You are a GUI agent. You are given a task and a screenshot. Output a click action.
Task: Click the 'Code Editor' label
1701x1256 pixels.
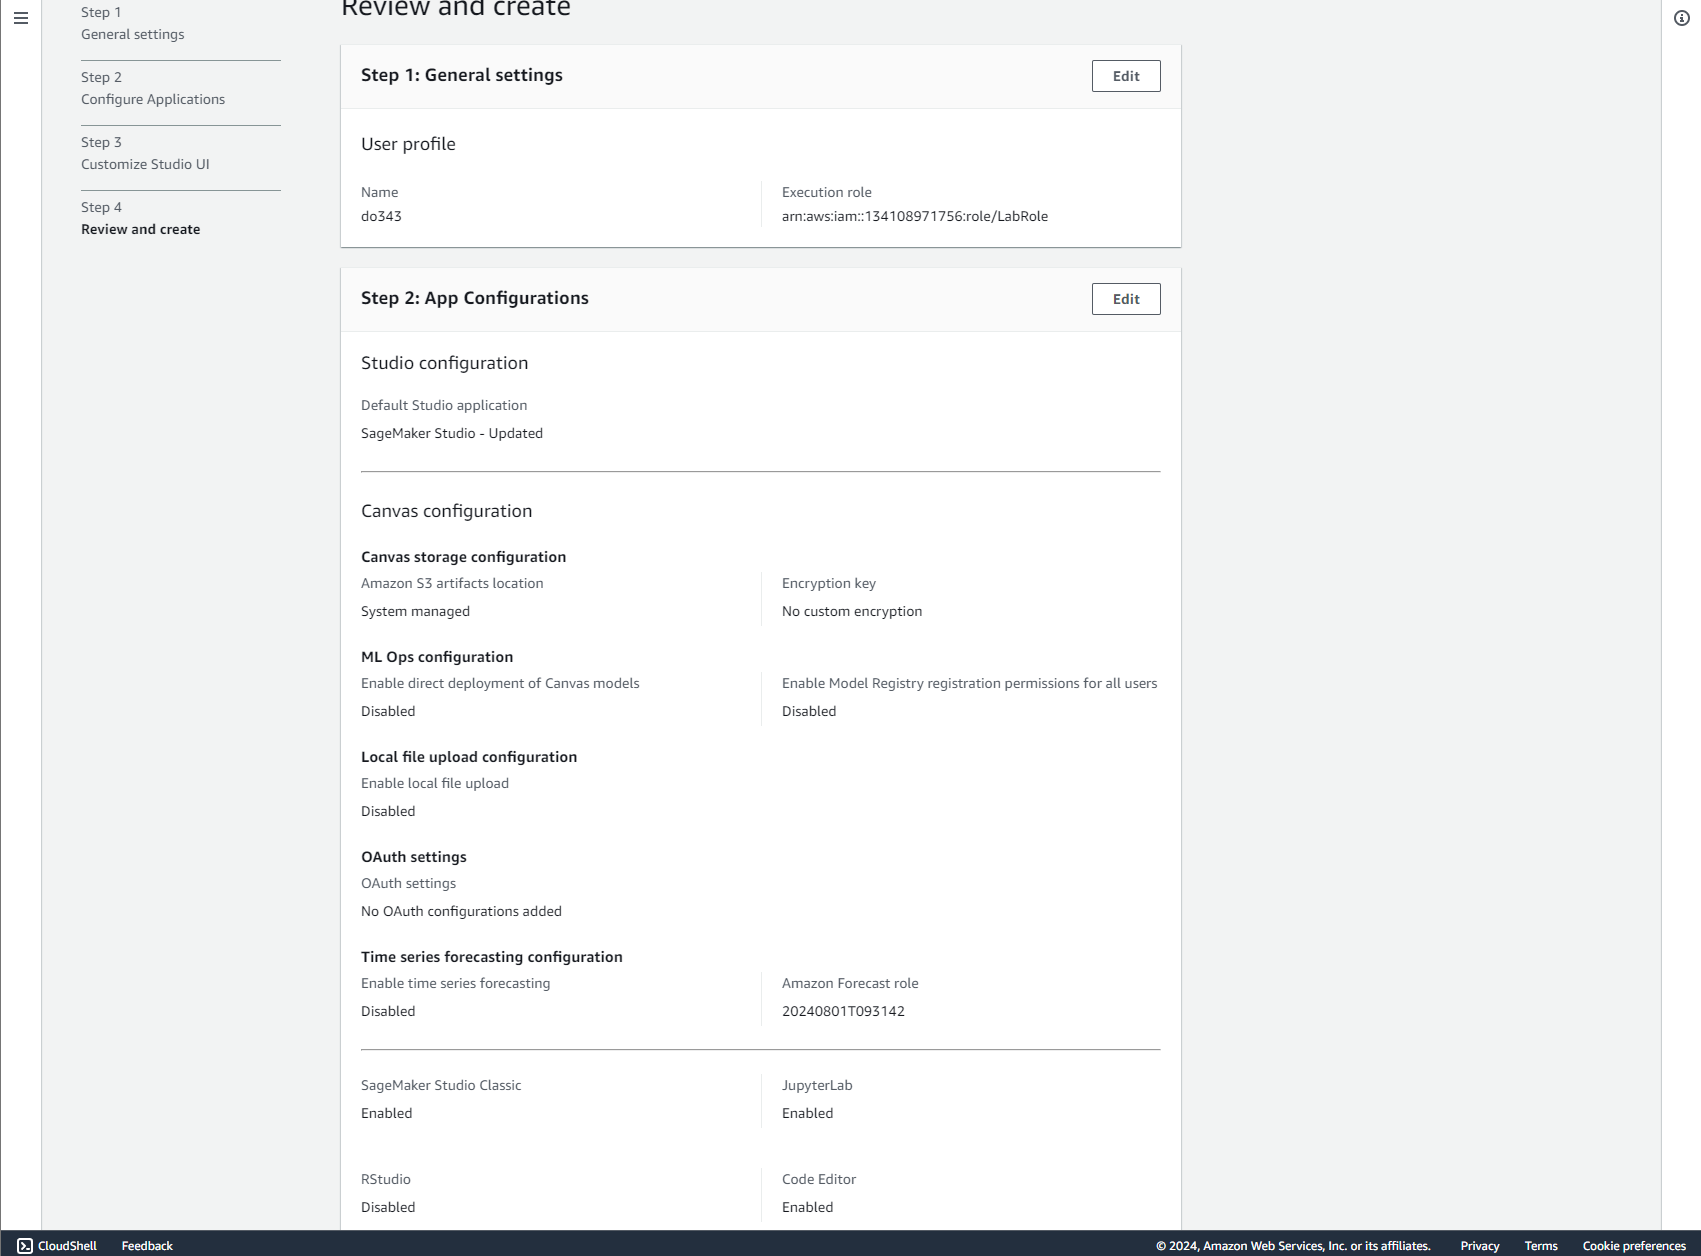(819, 1179)
